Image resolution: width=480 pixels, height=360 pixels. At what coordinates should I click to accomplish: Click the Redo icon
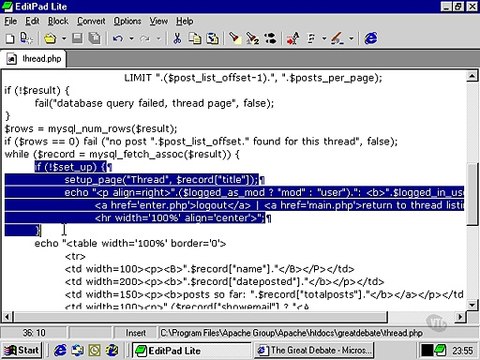[x=145, y=39]
